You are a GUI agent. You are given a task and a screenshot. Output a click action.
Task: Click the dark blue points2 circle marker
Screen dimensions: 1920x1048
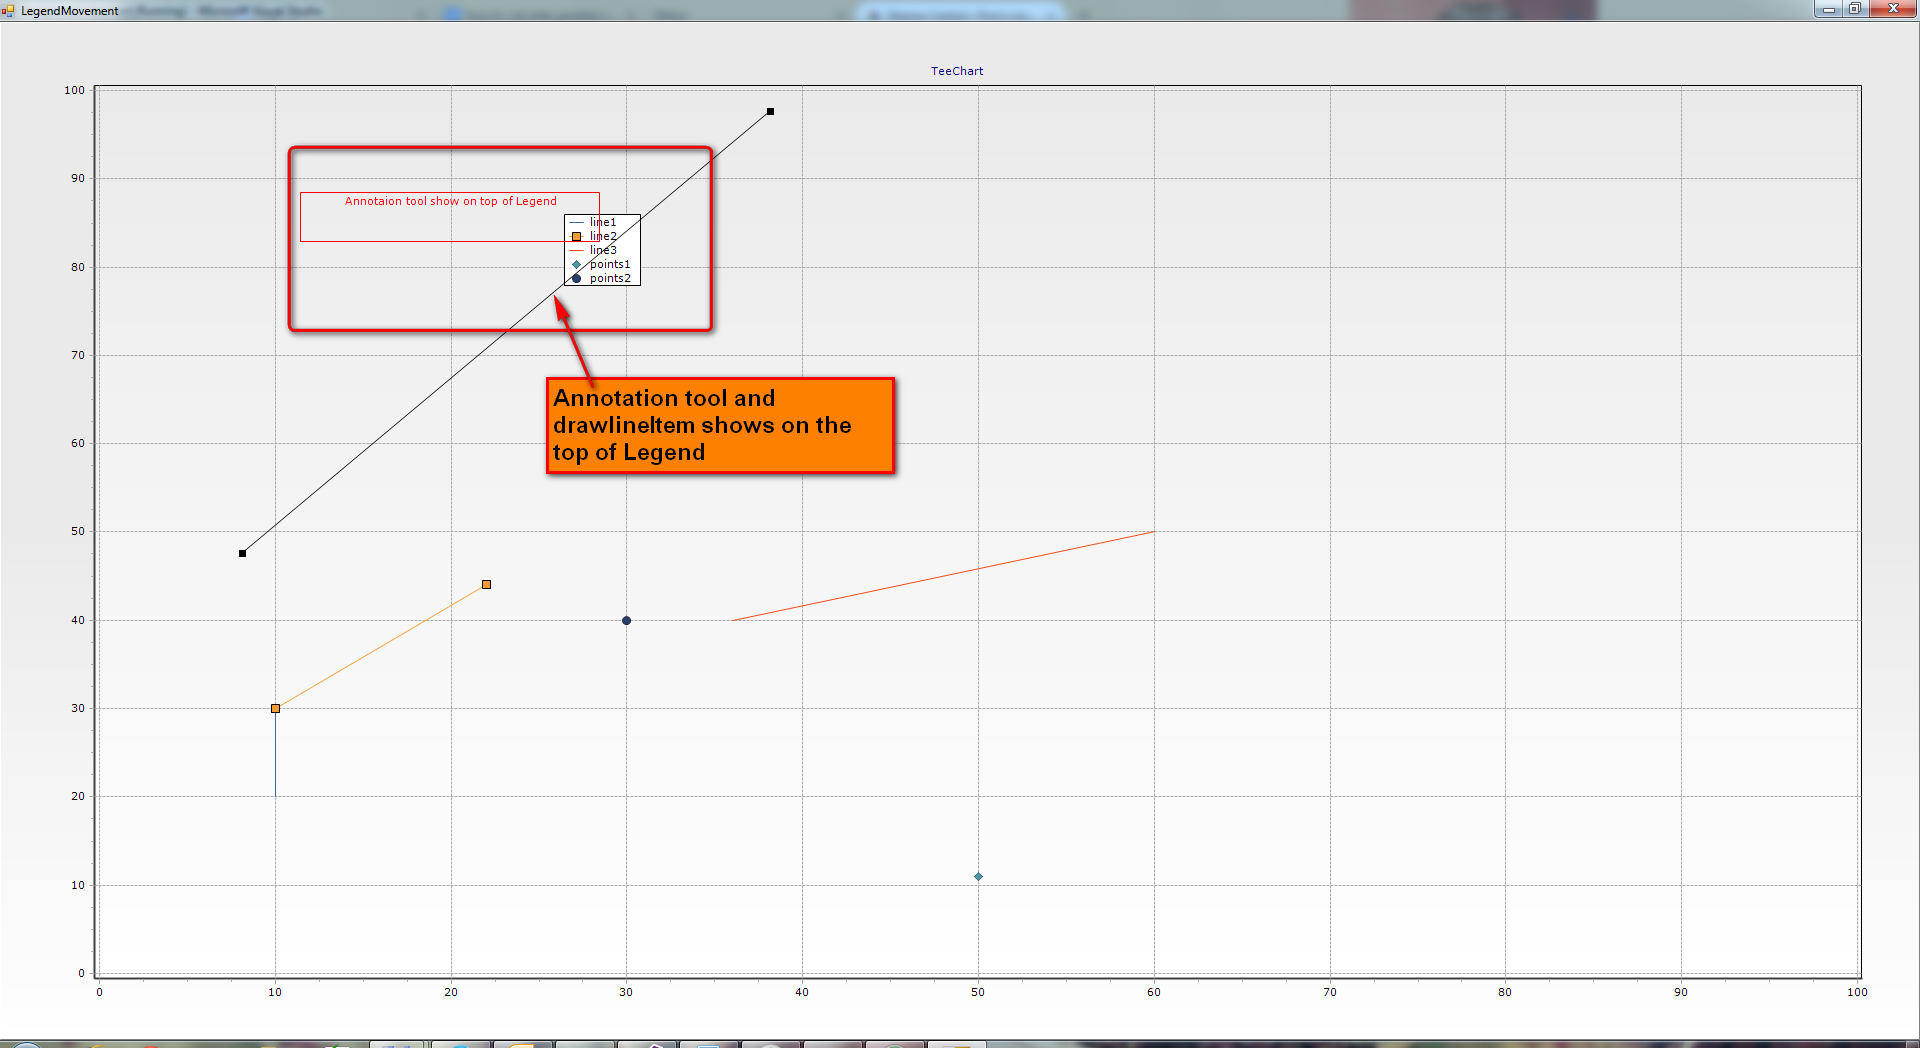[626, 620]
